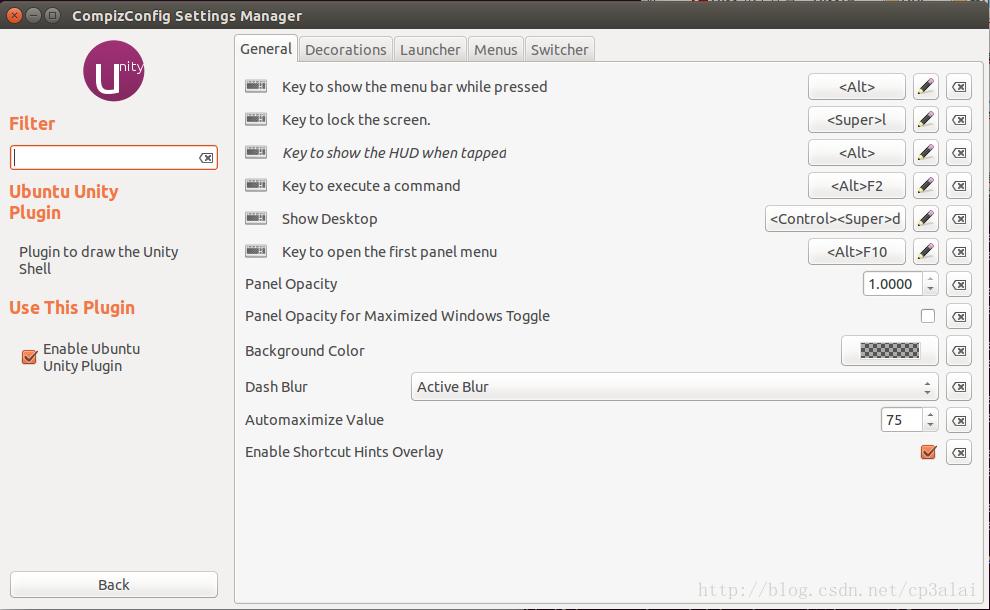Image resolution: width=990 pixels, height=610 pixels.
Task: Change the <Alt> binding for menu bar key
Action: (857, 87)
